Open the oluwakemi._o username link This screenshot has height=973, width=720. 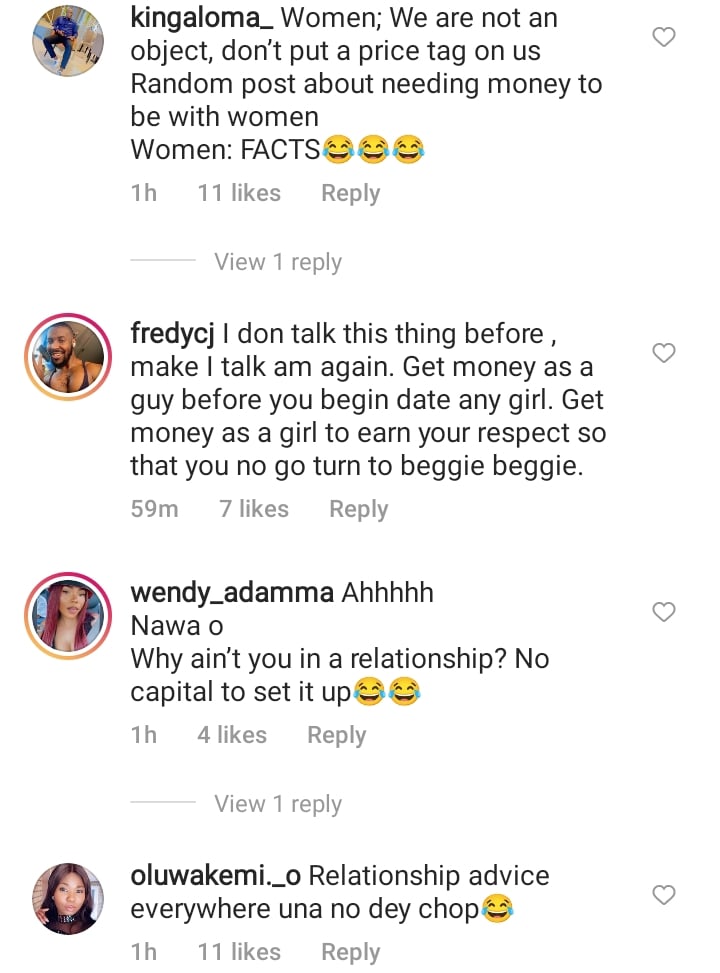[x=215, y=876]
